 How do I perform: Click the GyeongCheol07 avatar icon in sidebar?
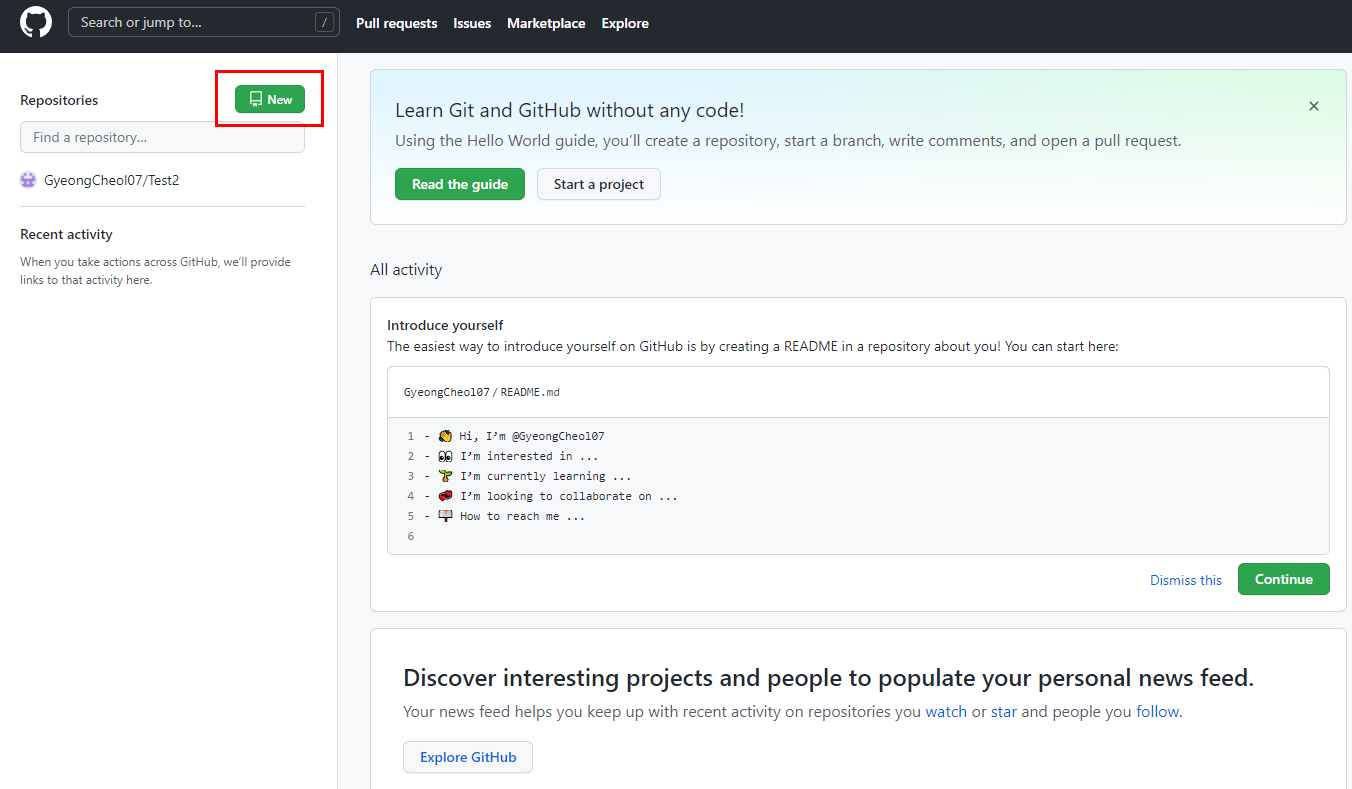[28, 180]
